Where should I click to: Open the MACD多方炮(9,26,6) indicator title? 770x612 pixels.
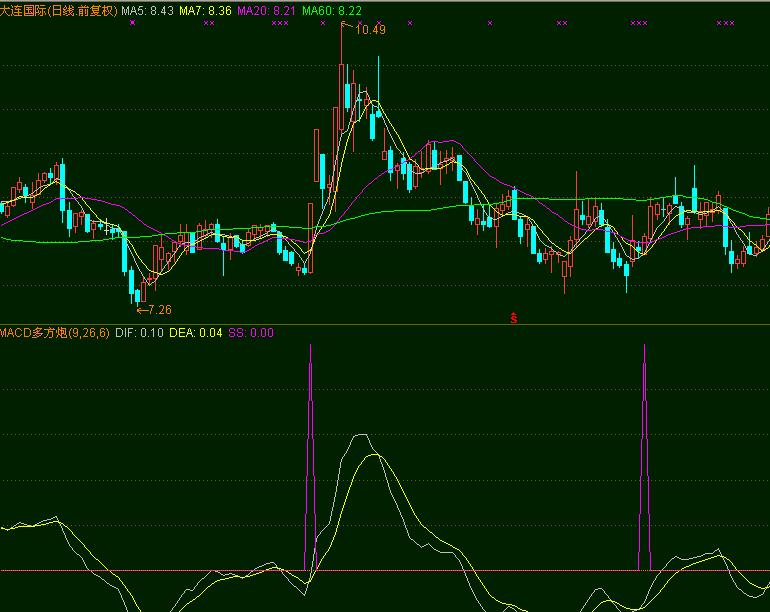[x=55, y=333]
